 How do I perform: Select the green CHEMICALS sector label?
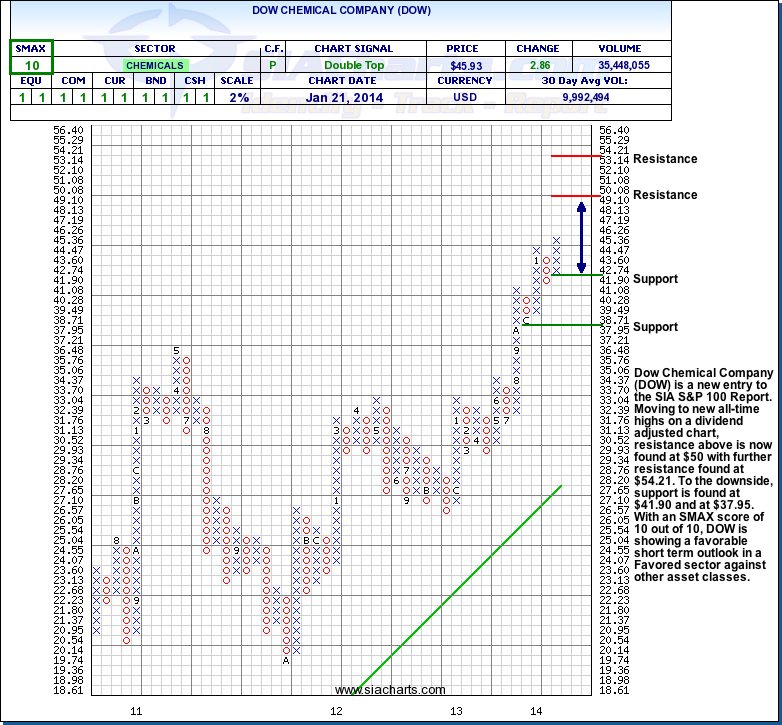[155, 65]
